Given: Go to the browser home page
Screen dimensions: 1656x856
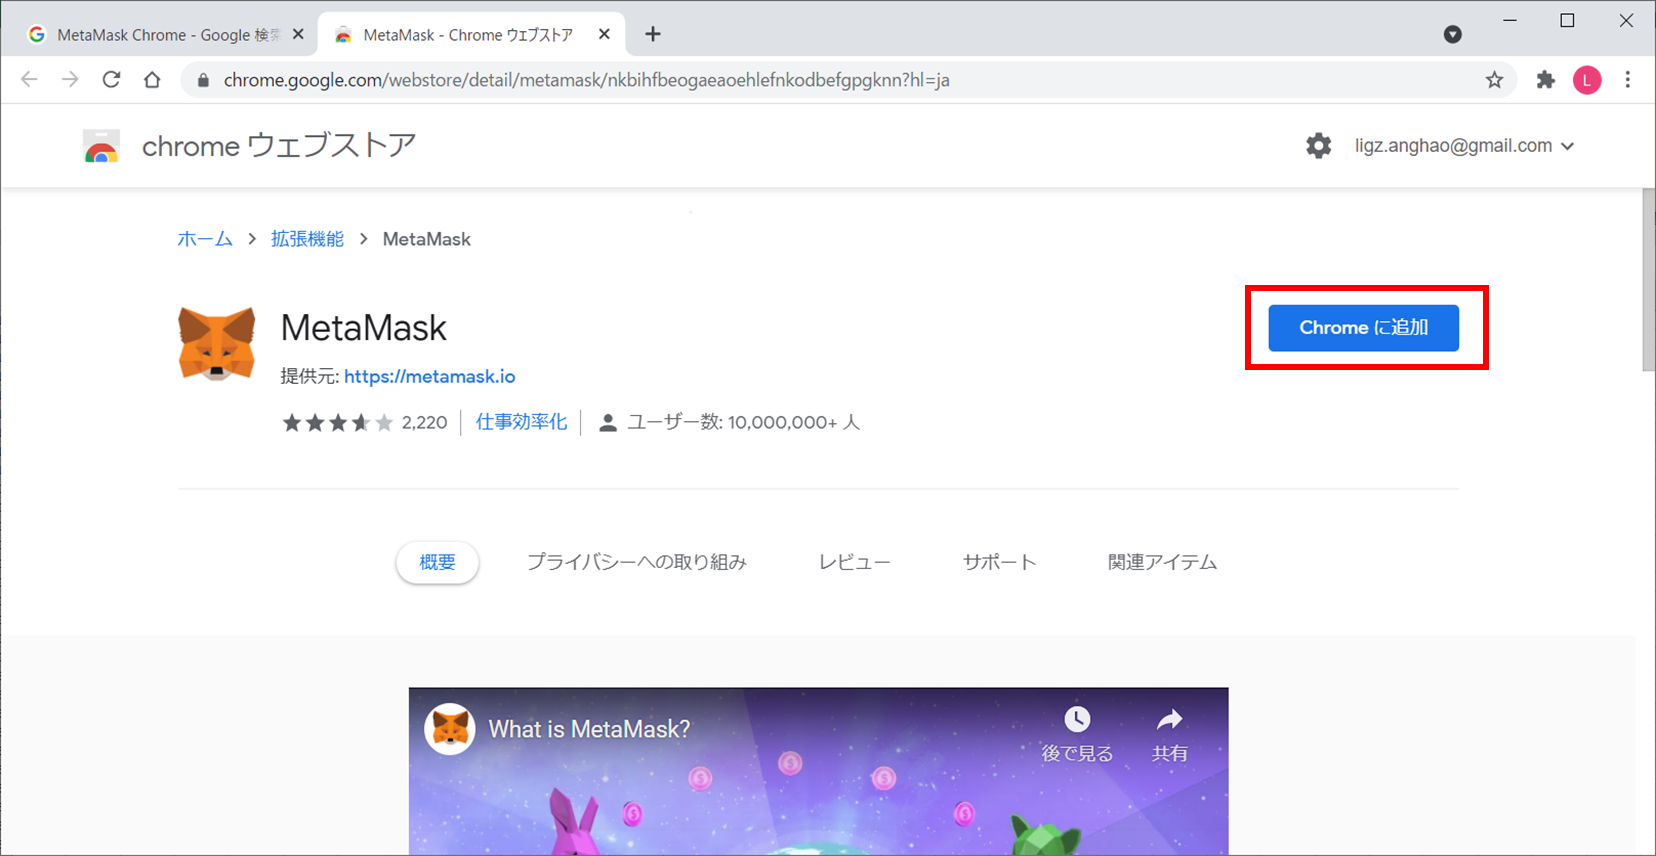Looking at the screenshot, I should click(152, 80).
